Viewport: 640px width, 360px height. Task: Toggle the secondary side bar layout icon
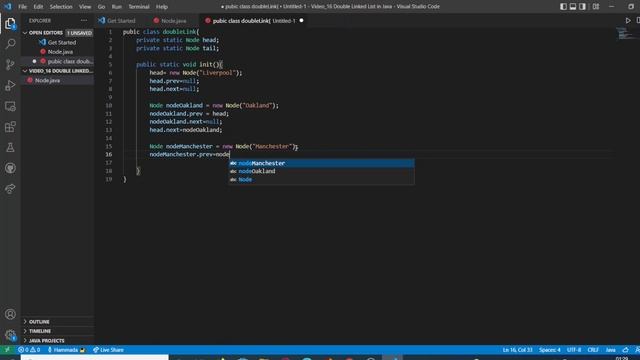tap(582, 7)
